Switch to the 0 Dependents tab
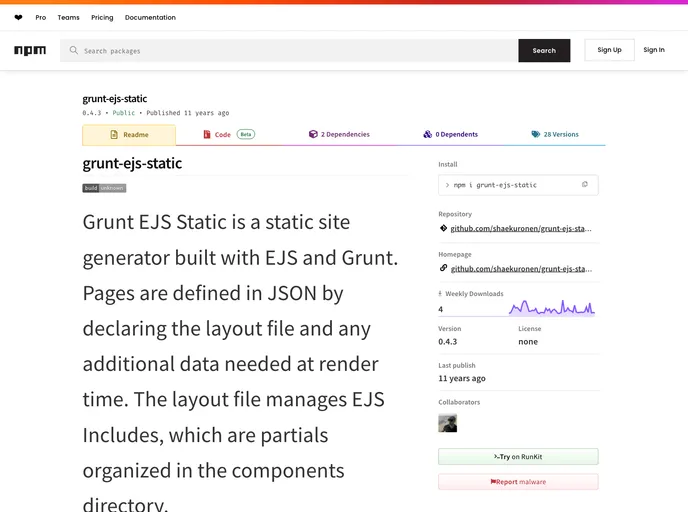Image resolution: width=688 pixels, height=512 pixels. click(451, 134)
